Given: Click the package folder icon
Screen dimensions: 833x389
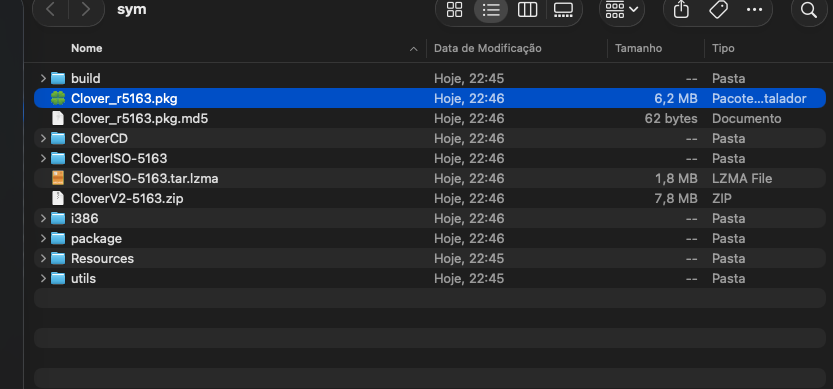Looking at the screenshot, I should (58, 239).
